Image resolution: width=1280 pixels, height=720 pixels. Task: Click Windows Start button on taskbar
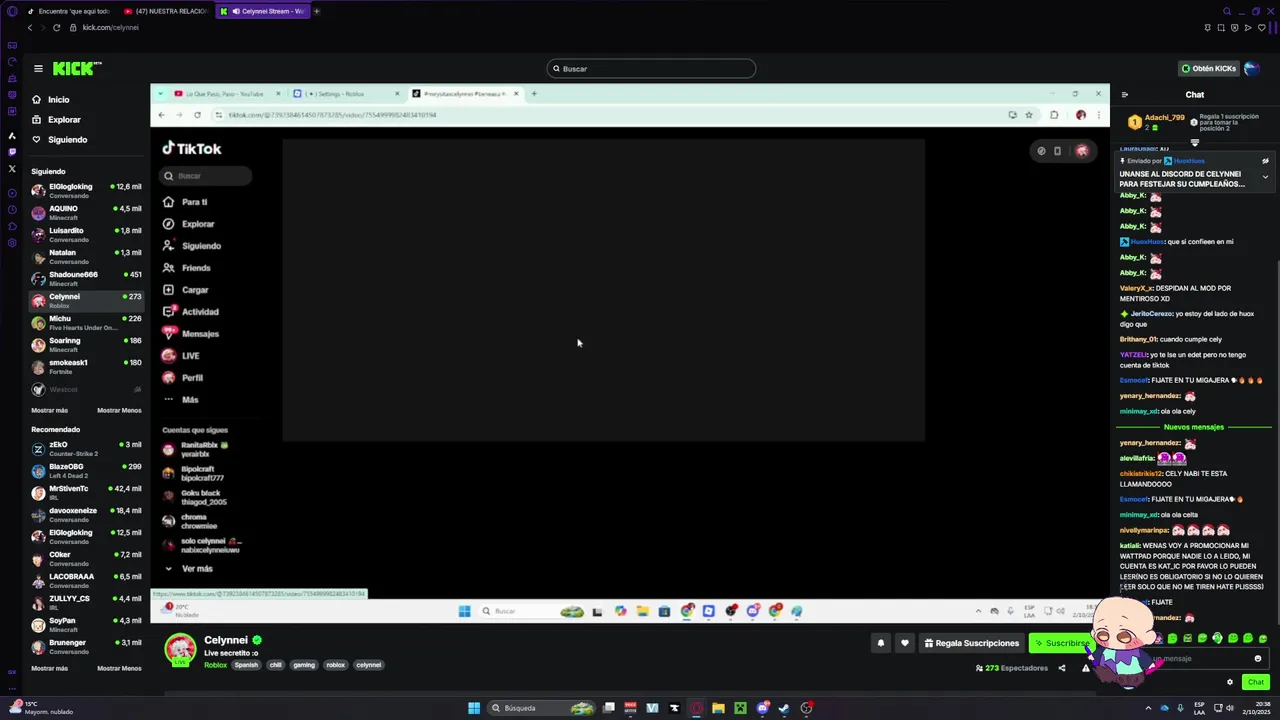point(474,708)
